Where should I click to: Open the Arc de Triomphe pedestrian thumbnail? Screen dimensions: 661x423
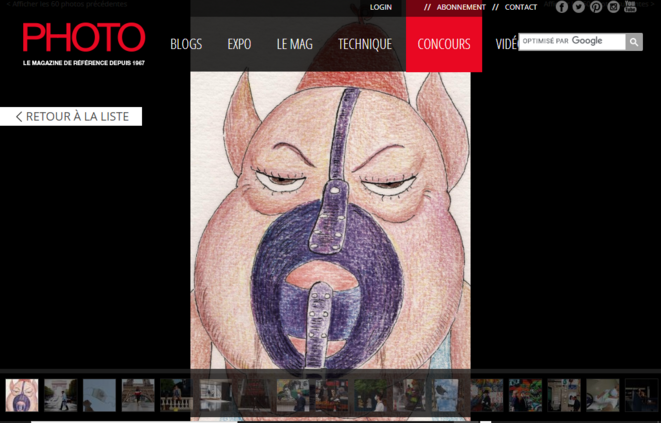click(61, 395)
